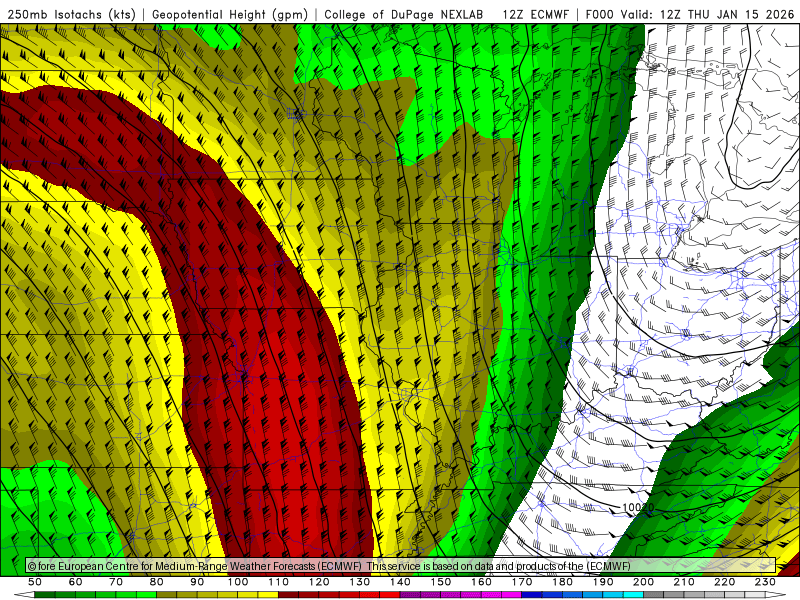This screenshot has width=800, height=600.
Task: Click the '140' color bar label
Action: pos(400,582)
